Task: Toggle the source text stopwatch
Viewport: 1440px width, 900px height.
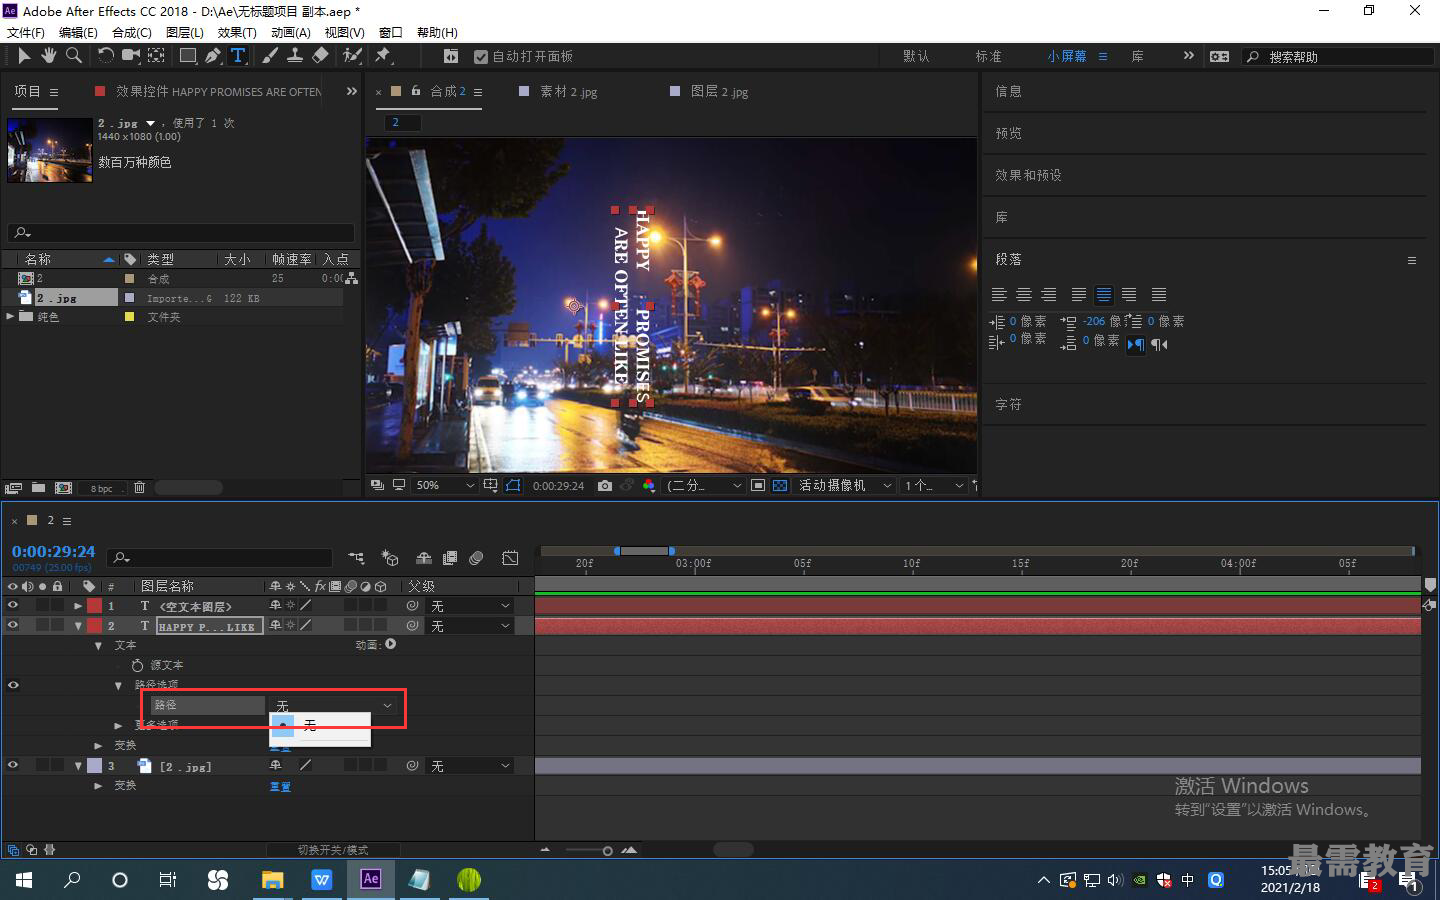Action: tap(137, 665)
